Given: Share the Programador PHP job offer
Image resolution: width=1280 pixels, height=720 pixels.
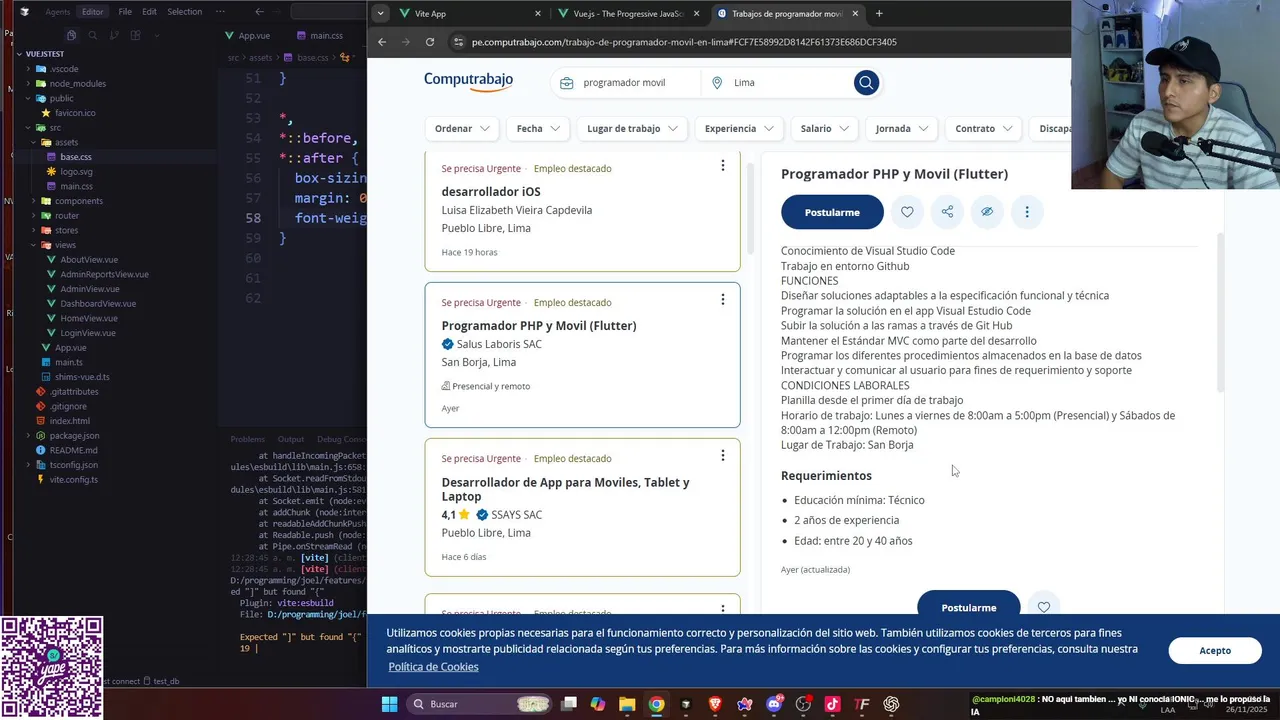Looking at the screenshot, I should point(947,212).
